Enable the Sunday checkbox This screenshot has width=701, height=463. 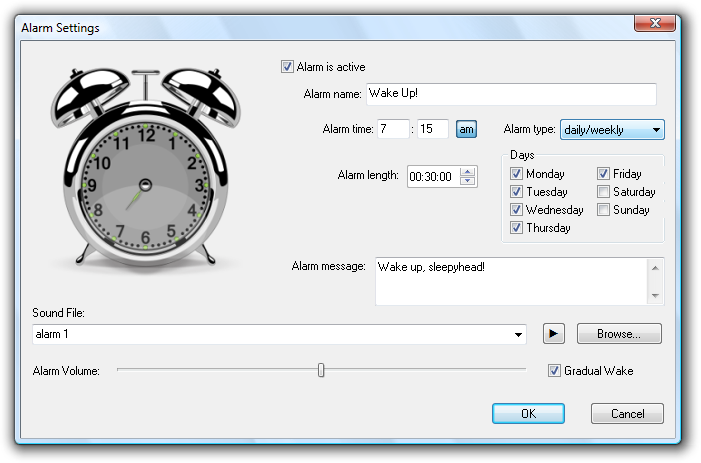point(604,210)
